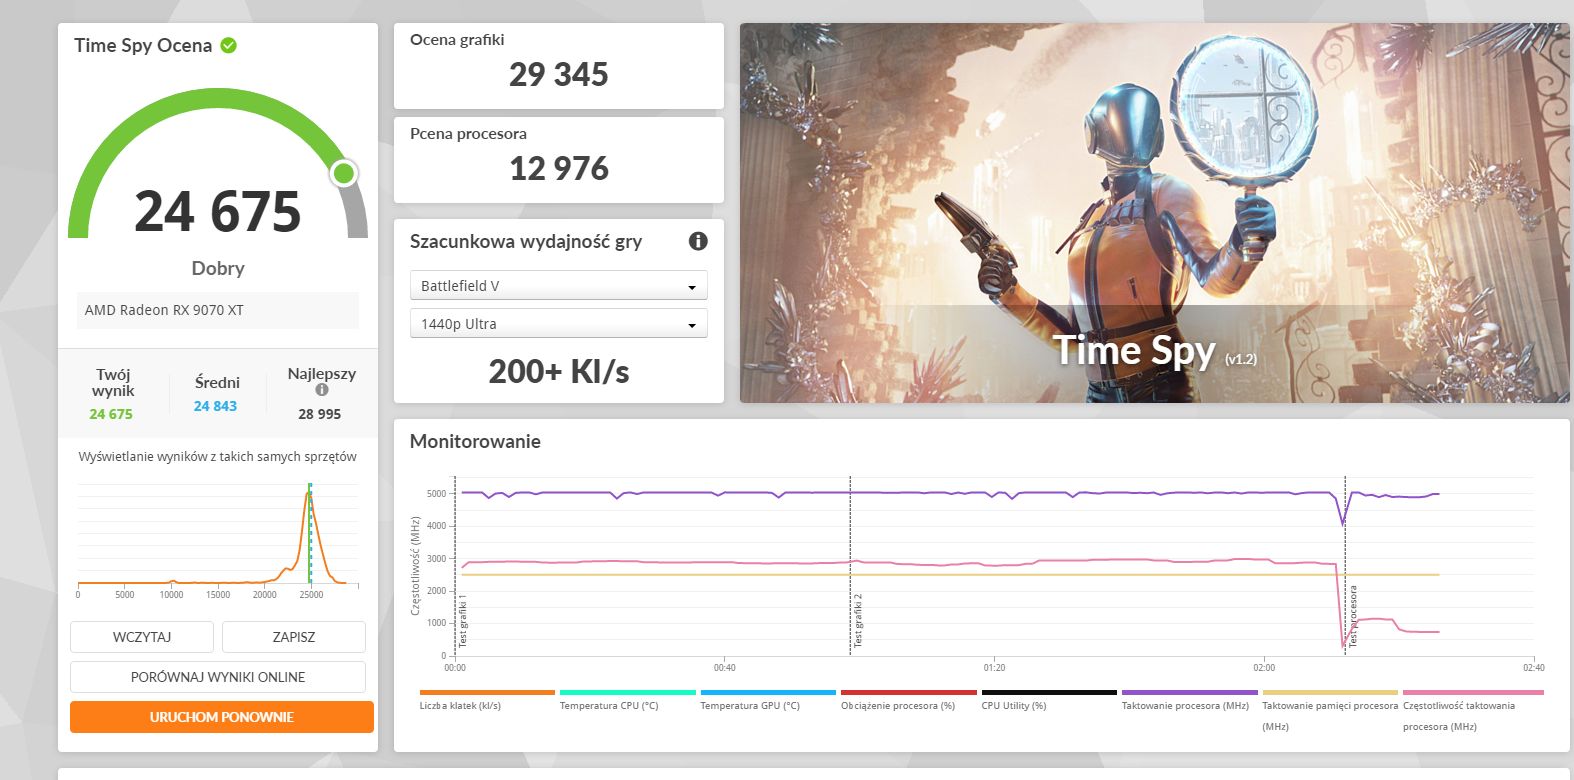Click the 'Time Spy Ocena' panel title
1574x780 pixels.
tap(143, 45)
